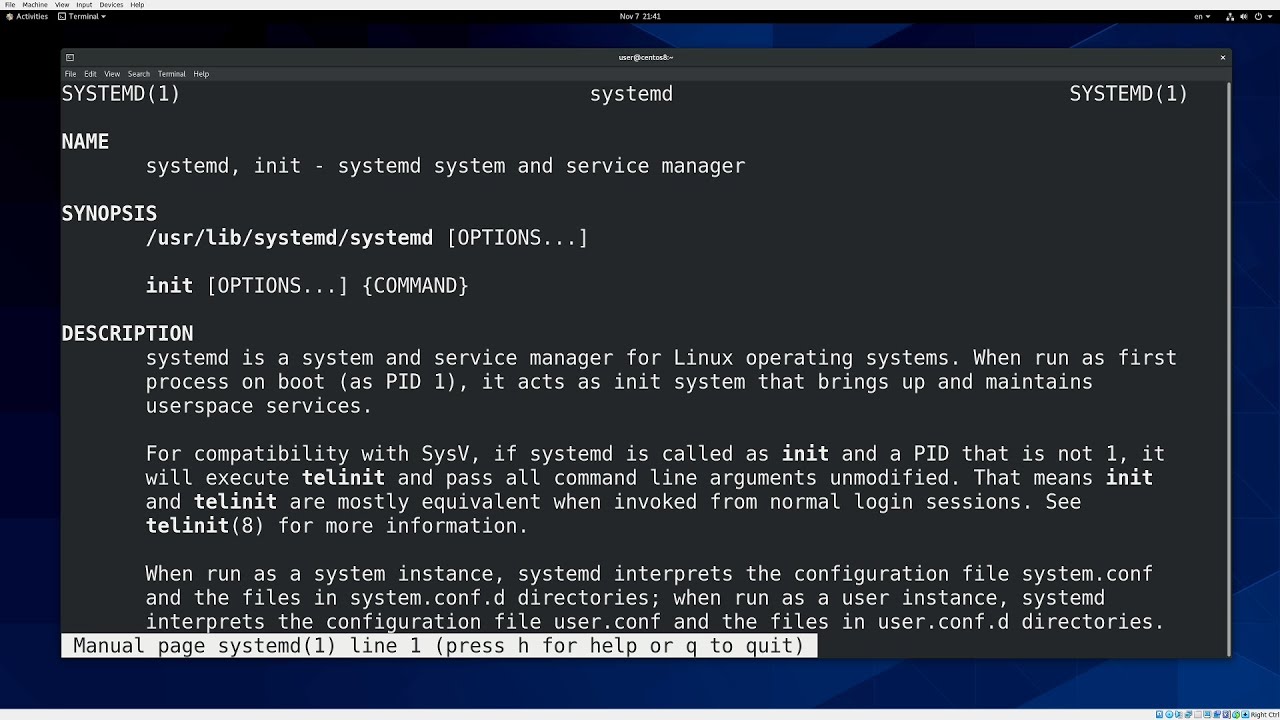This screenshot has width=1280, height=720.
Task: Open the terminal's Search menu
Action: point(139,74)
